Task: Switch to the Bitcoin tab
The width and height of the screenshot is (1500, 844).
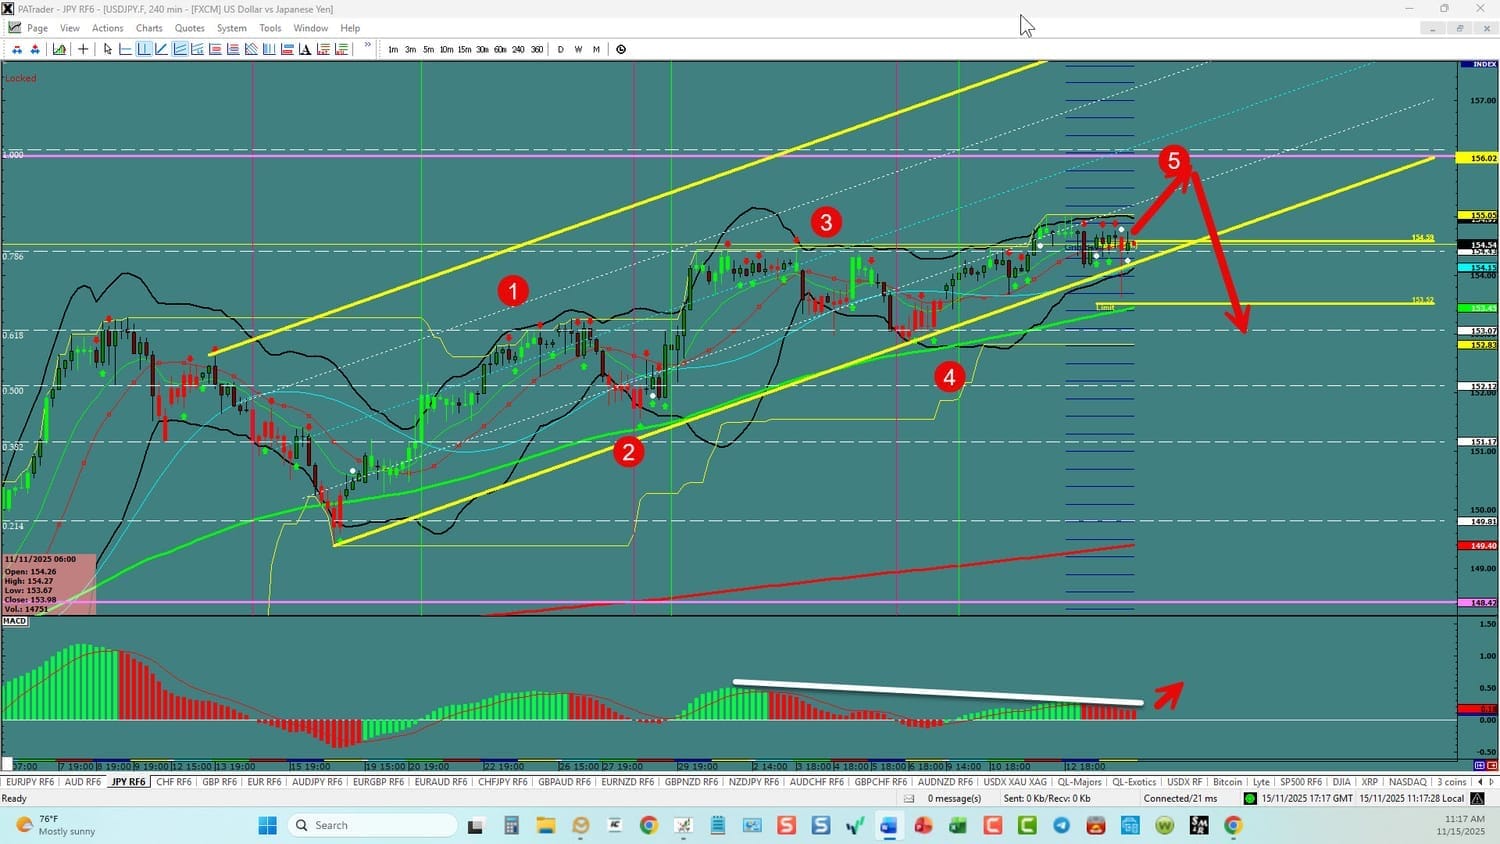Action: [x=1228, y=782]
